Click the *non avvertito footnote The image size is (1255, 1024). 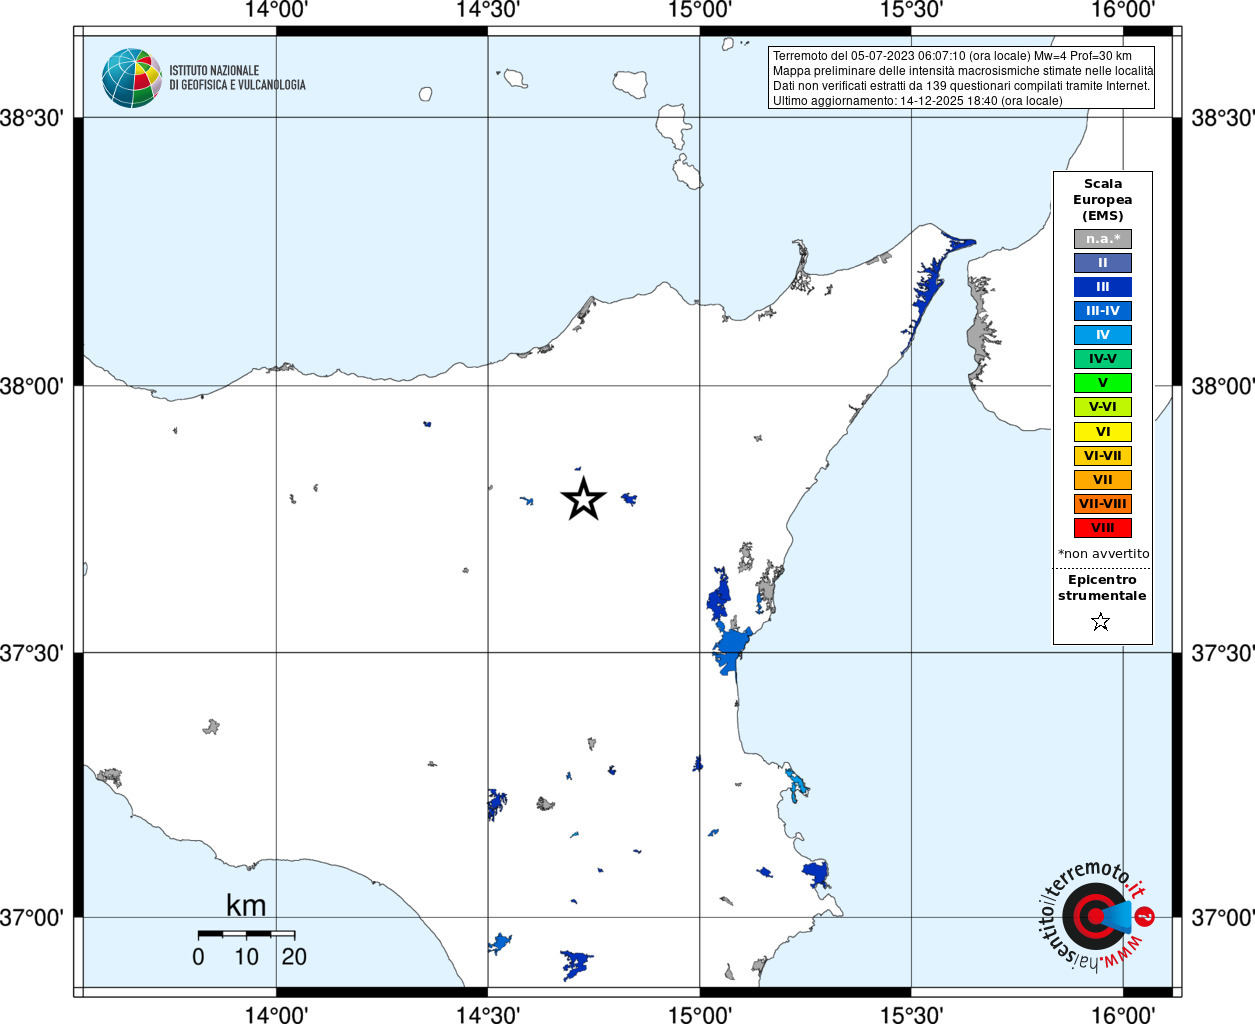(1104, 554)
